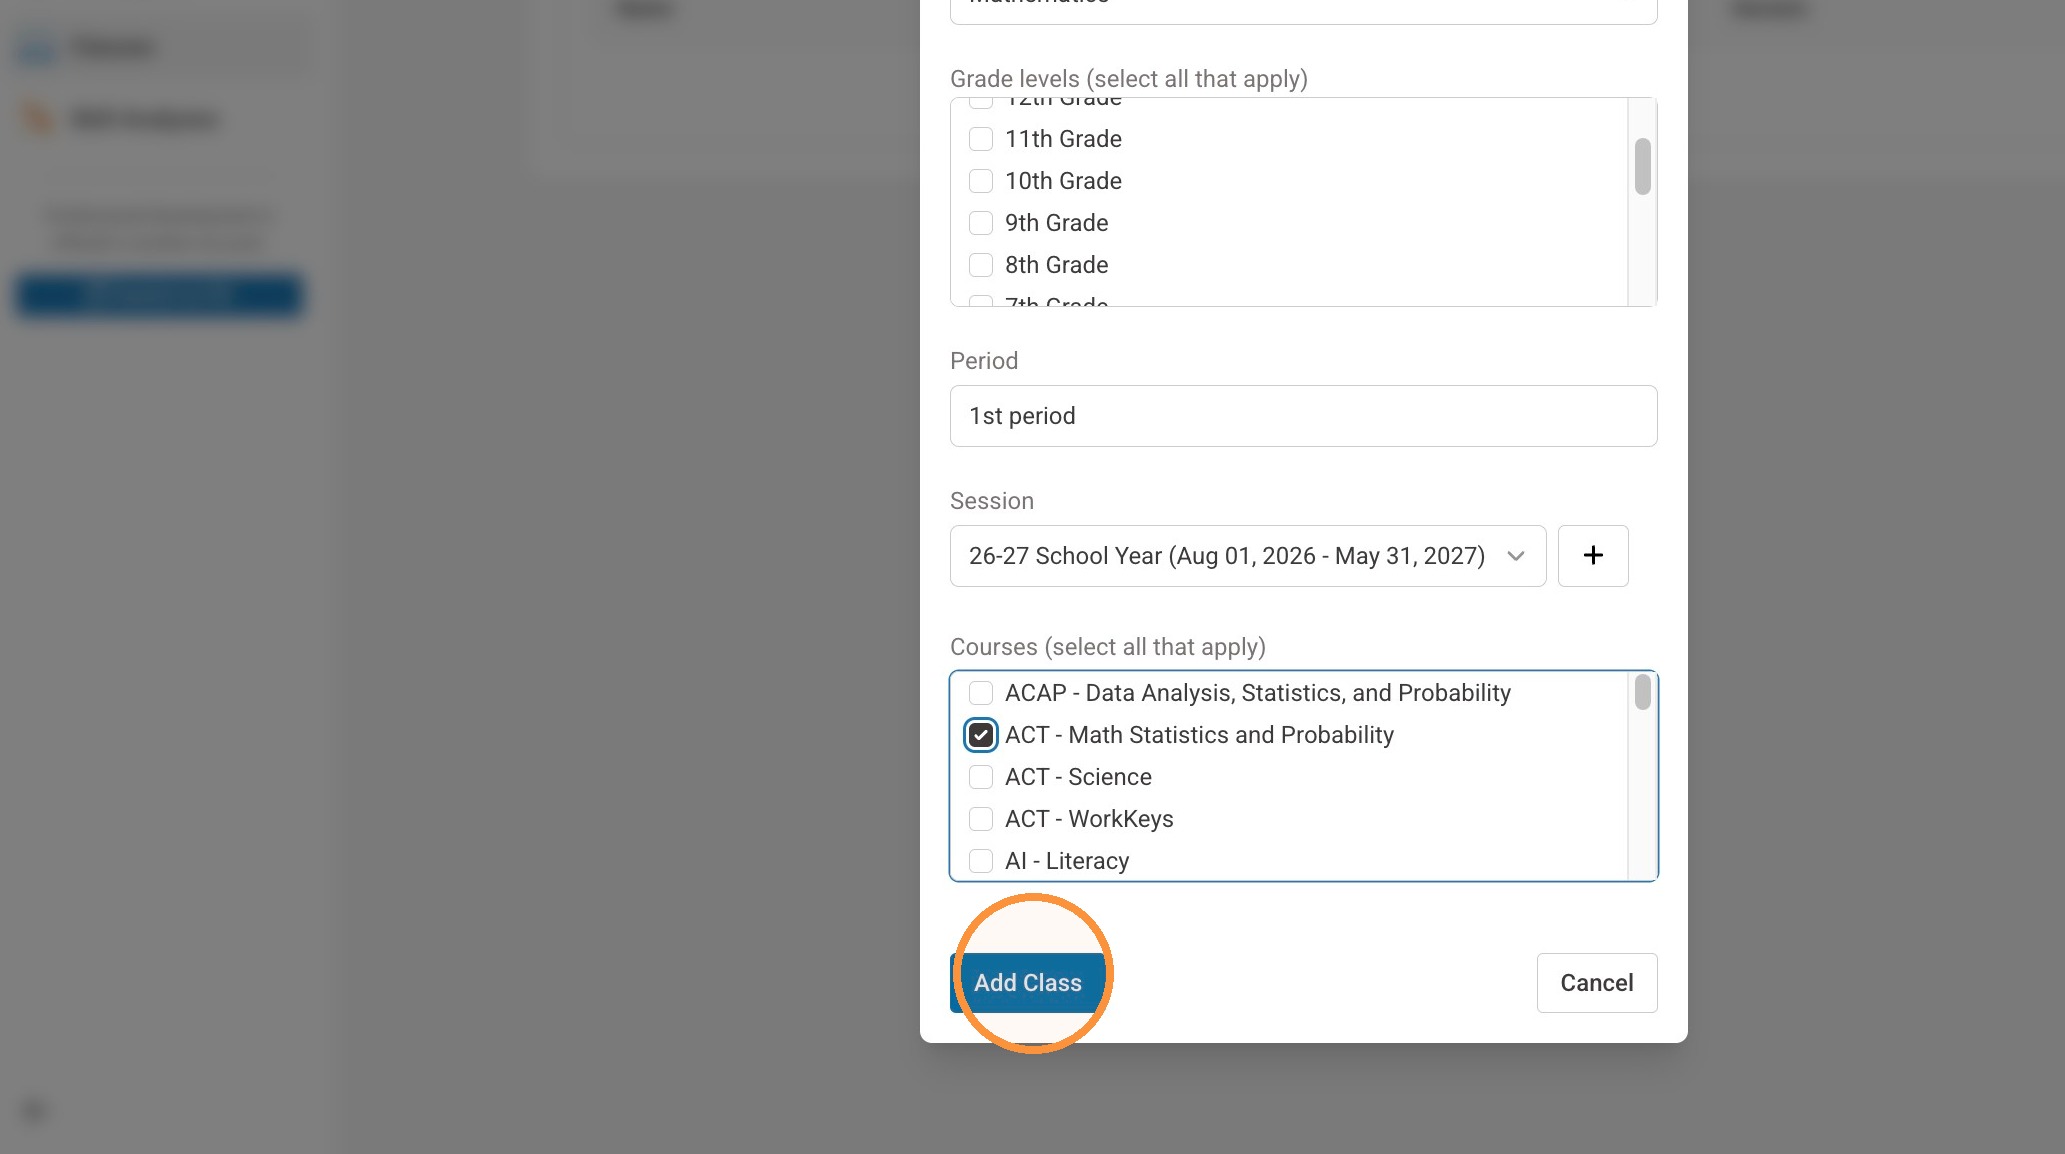The height and width of the screenshot is (1154, 2065).
Task: Uncheck ACT - Math Statistics and Probability
Action: [981, 735]
